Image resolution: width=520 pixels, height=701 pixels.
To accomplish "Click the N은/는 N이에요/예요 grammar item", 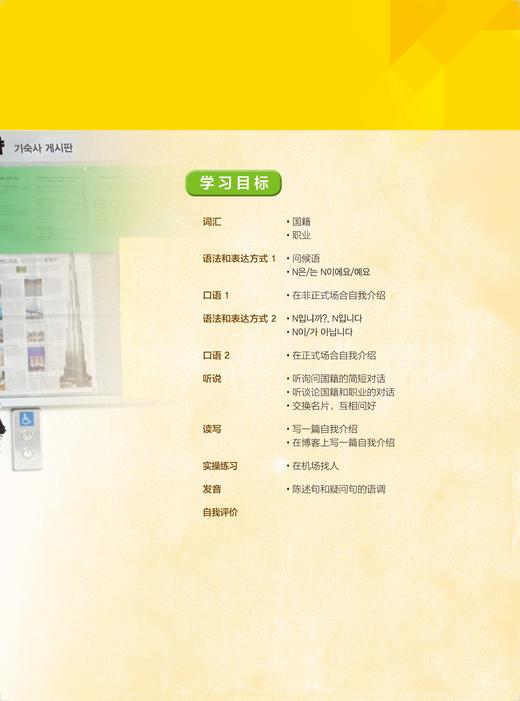I will pyautogui.click(x=331, y=272).
